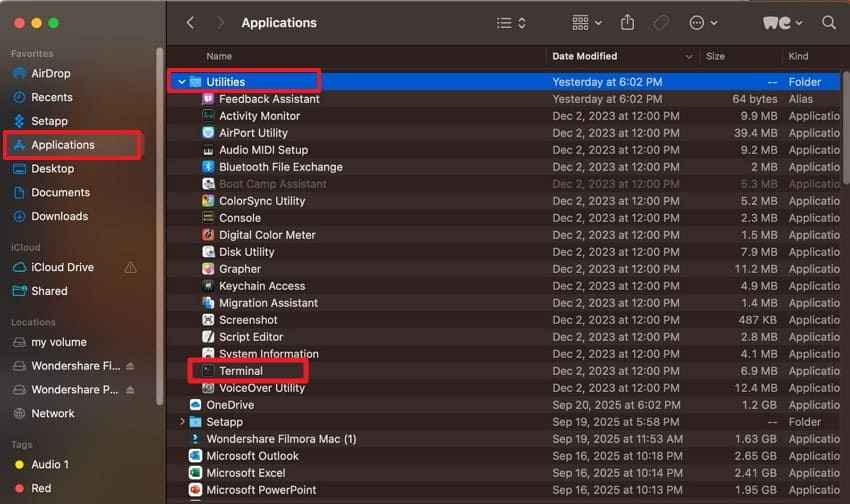Toggle sort direction chevron in Date Modified
850x504 pixels.
[x=688, y=56]
